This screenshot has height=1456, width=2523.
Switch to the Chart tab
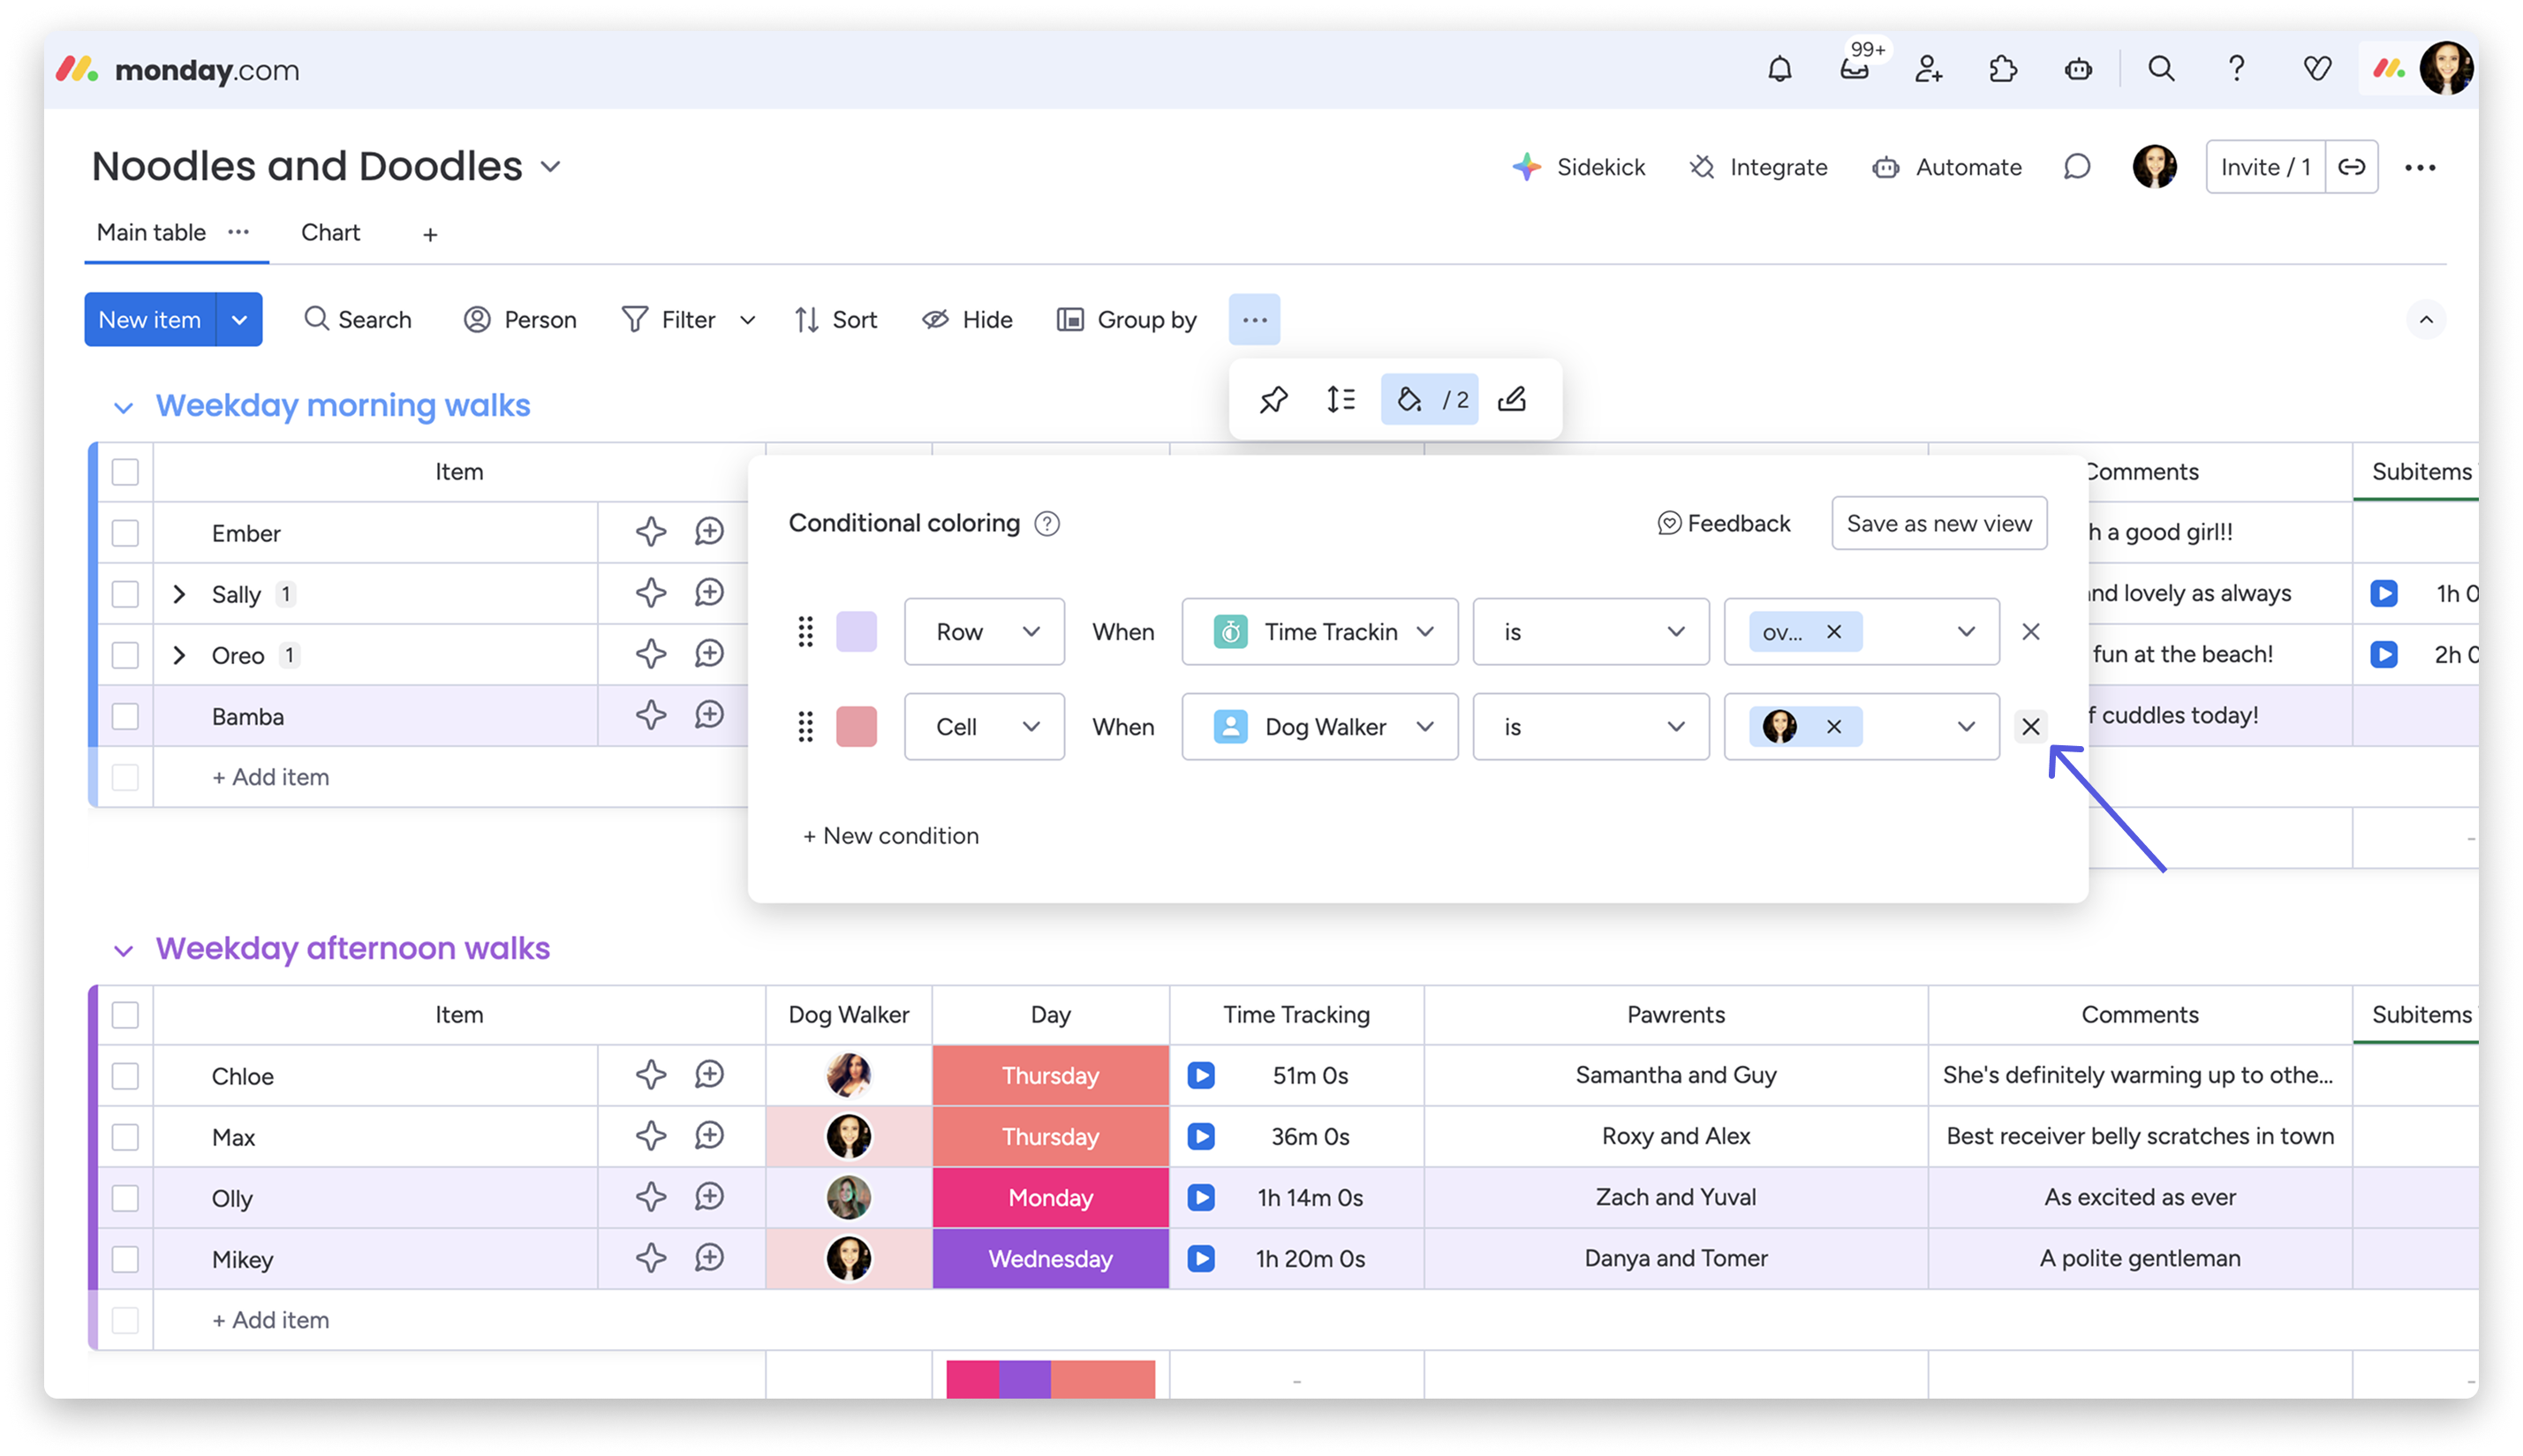click(x=330, y=232)
